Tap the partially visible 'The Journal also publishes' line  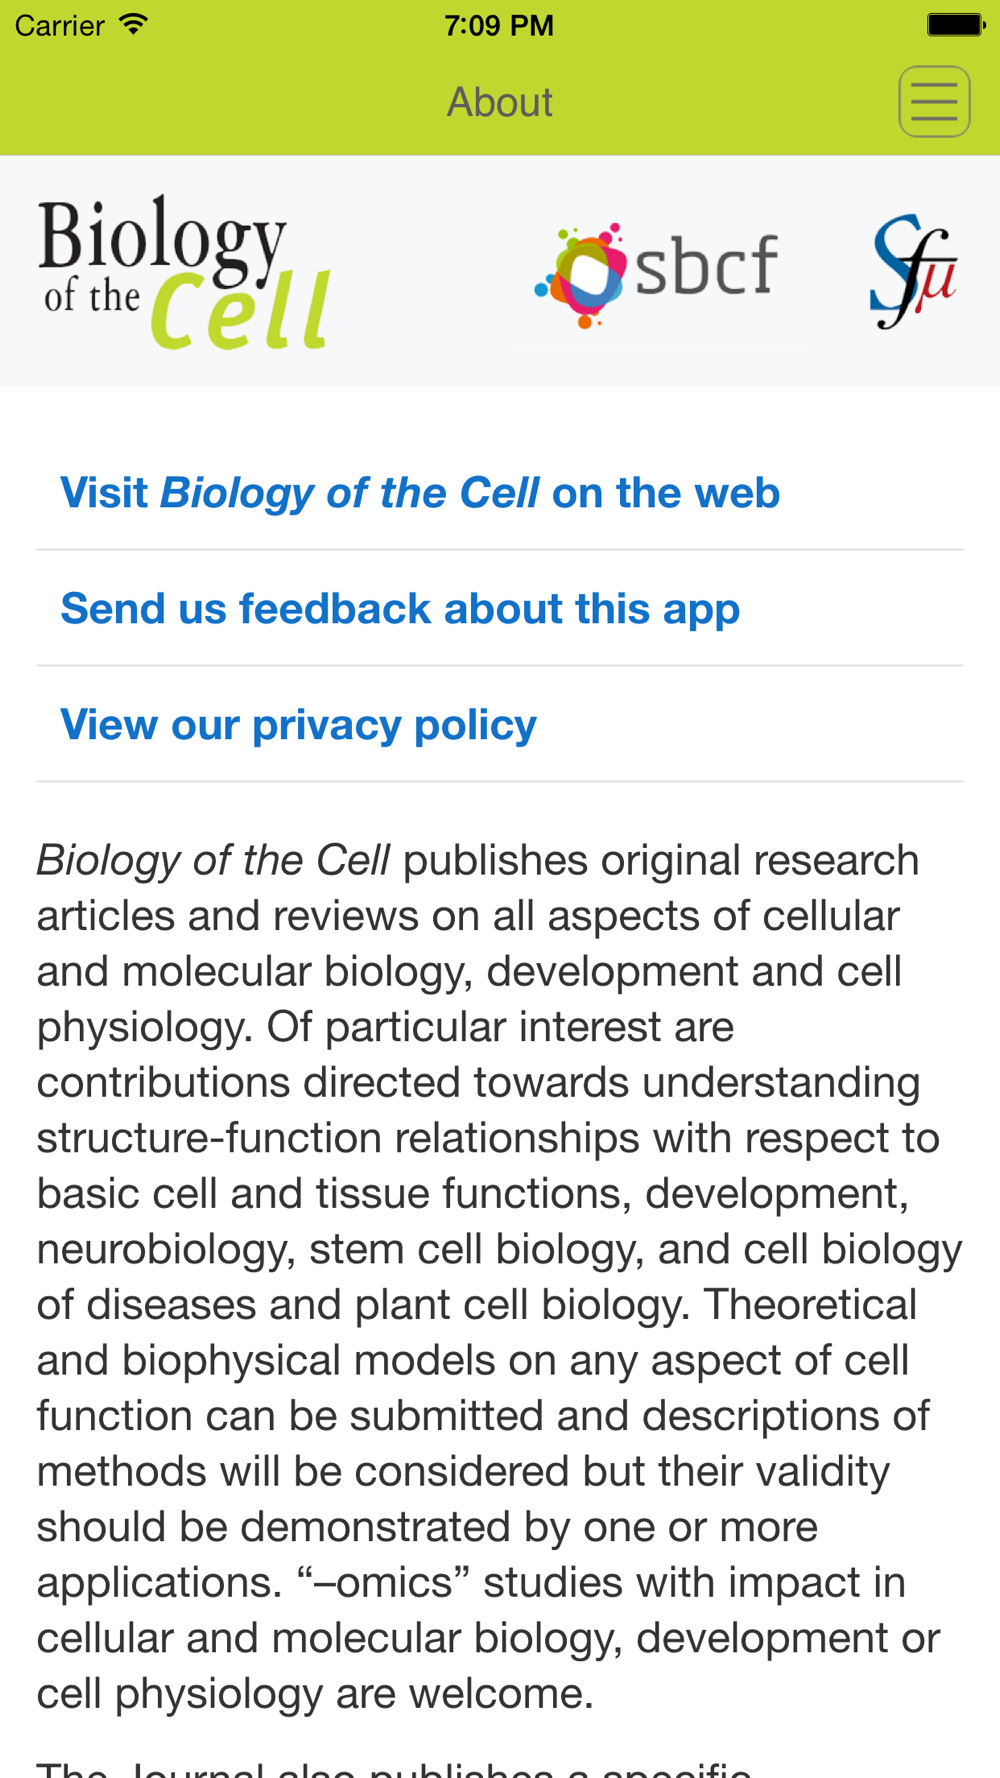click(395, 1767)
